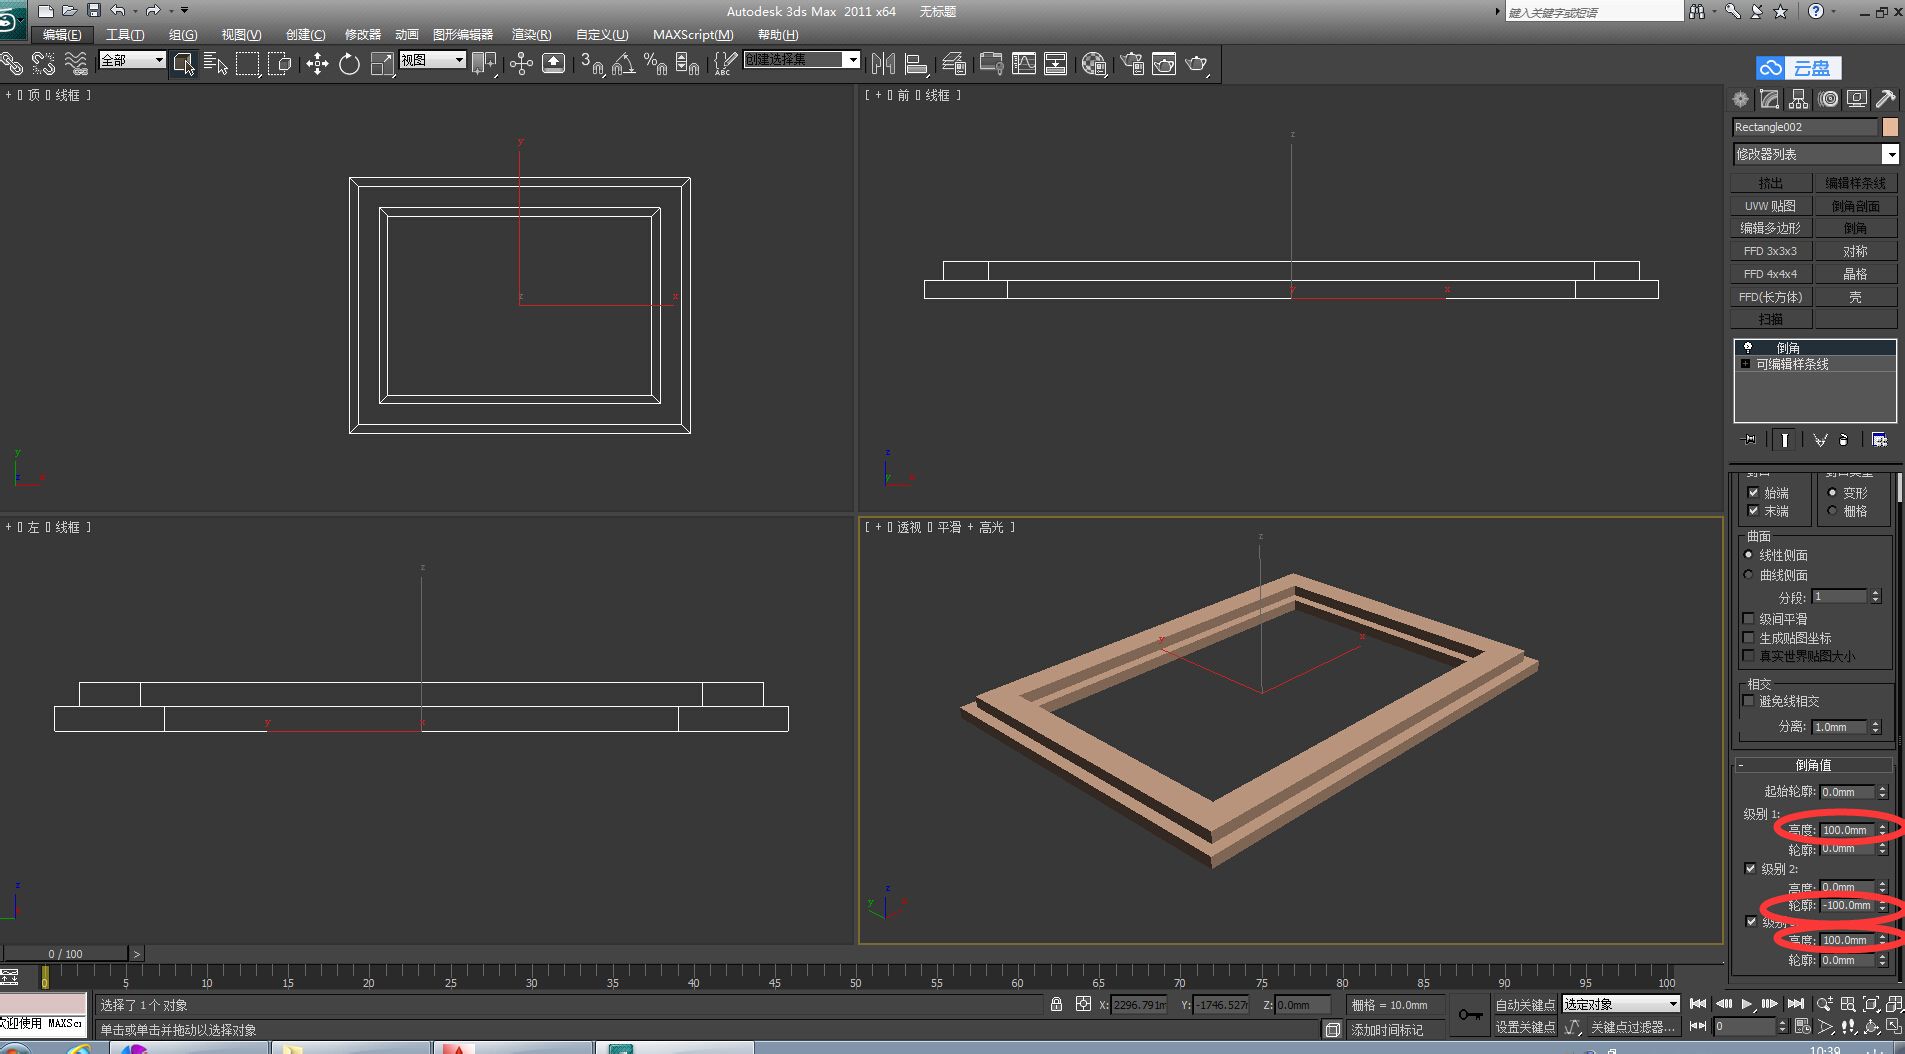Toggle the bevel modifier lightbulb
This screenshot has width=1905, height=1054.
1748,347
